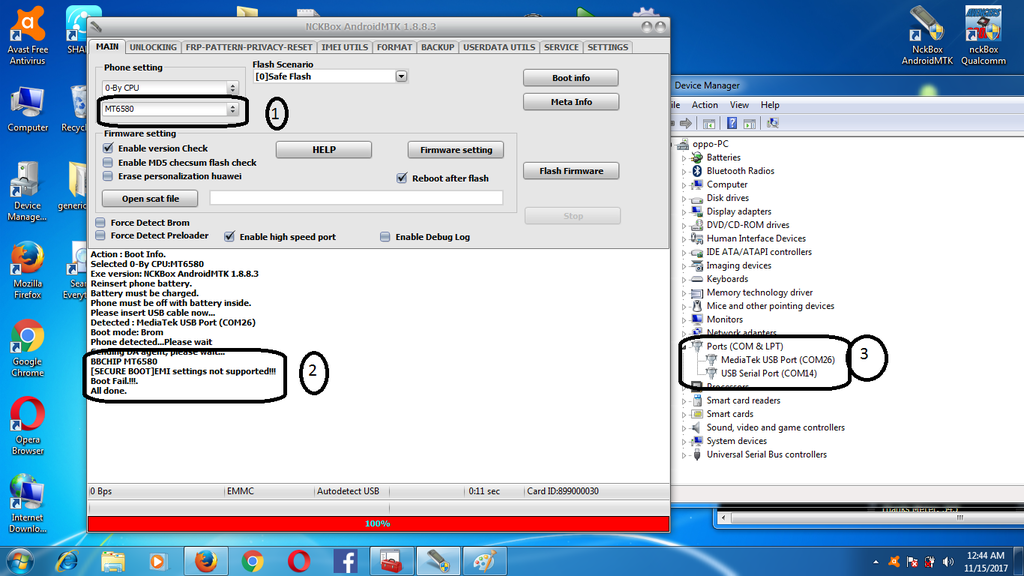Expand Bluetooth Radios in Device Manager
Viewport: 1024px width, 576px height.
(684, 171)
